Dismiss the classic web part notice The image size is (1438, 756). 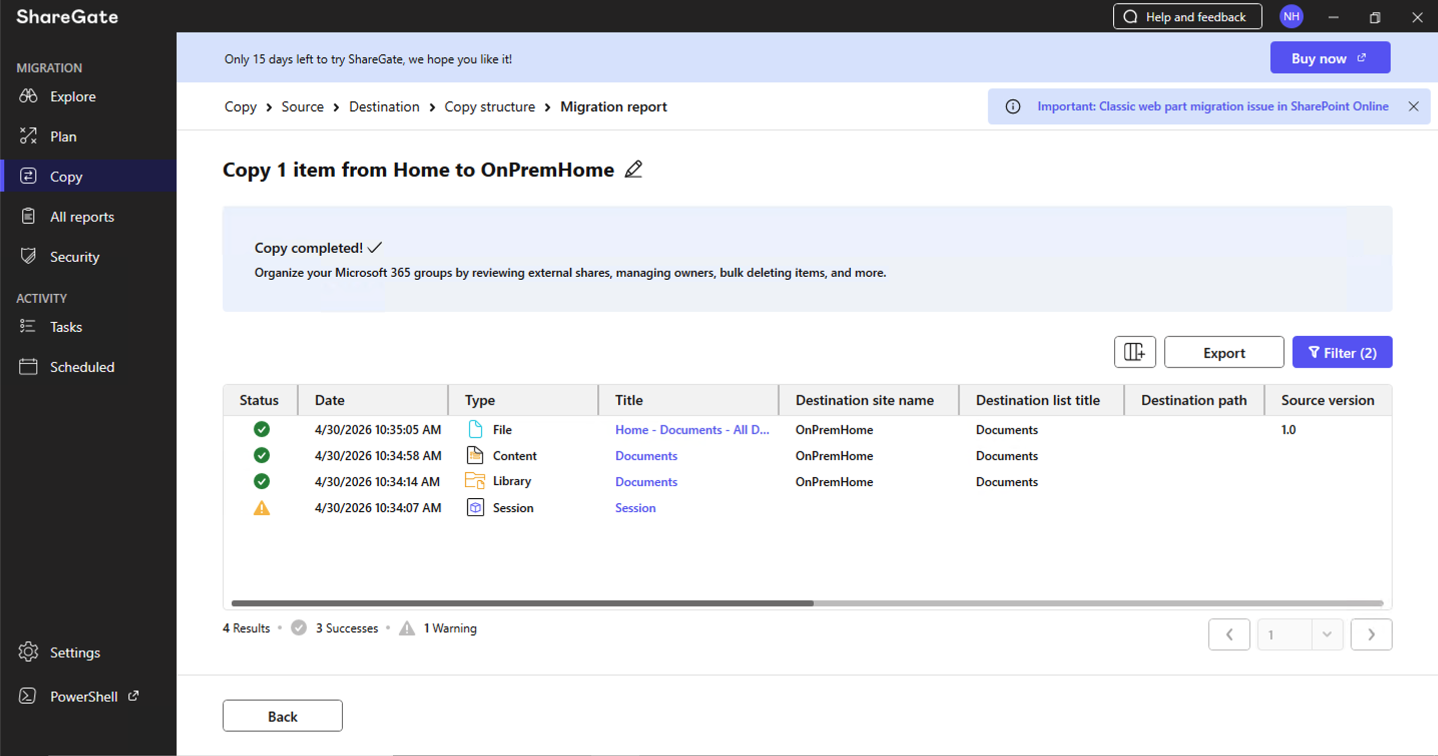tap(1413, 106)
